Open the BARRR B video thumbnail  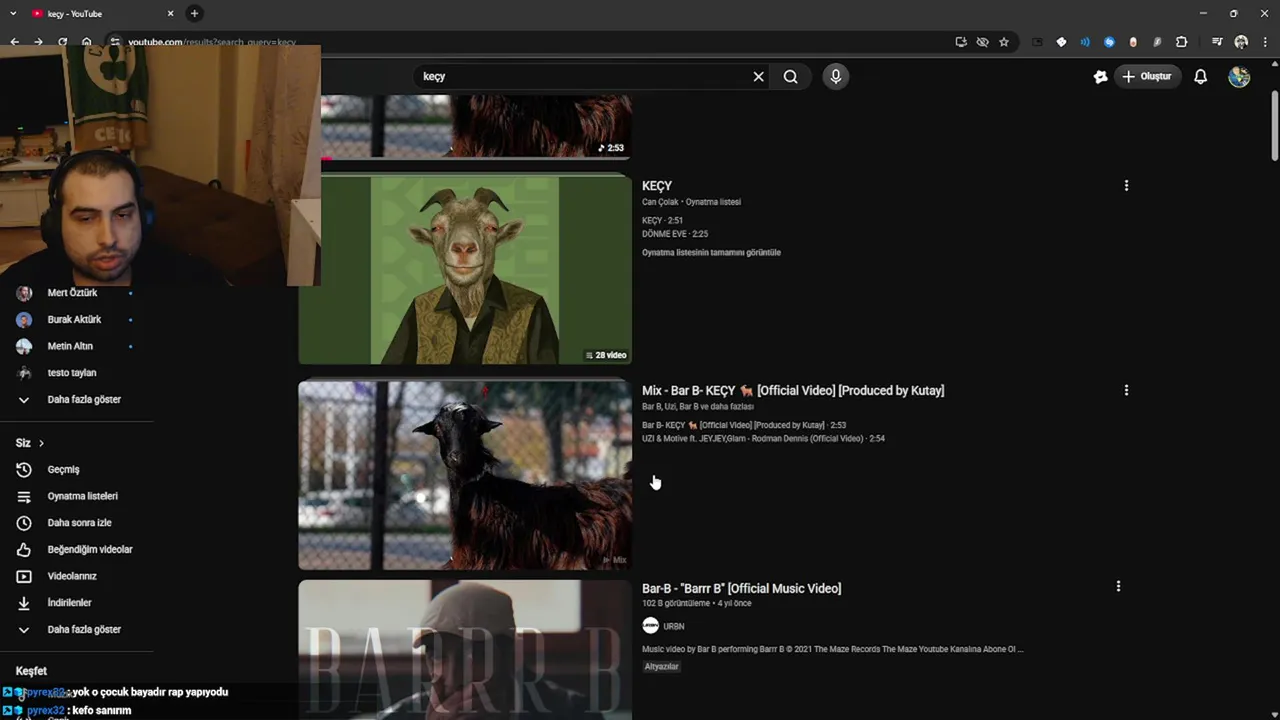click(x=465, y=650)
